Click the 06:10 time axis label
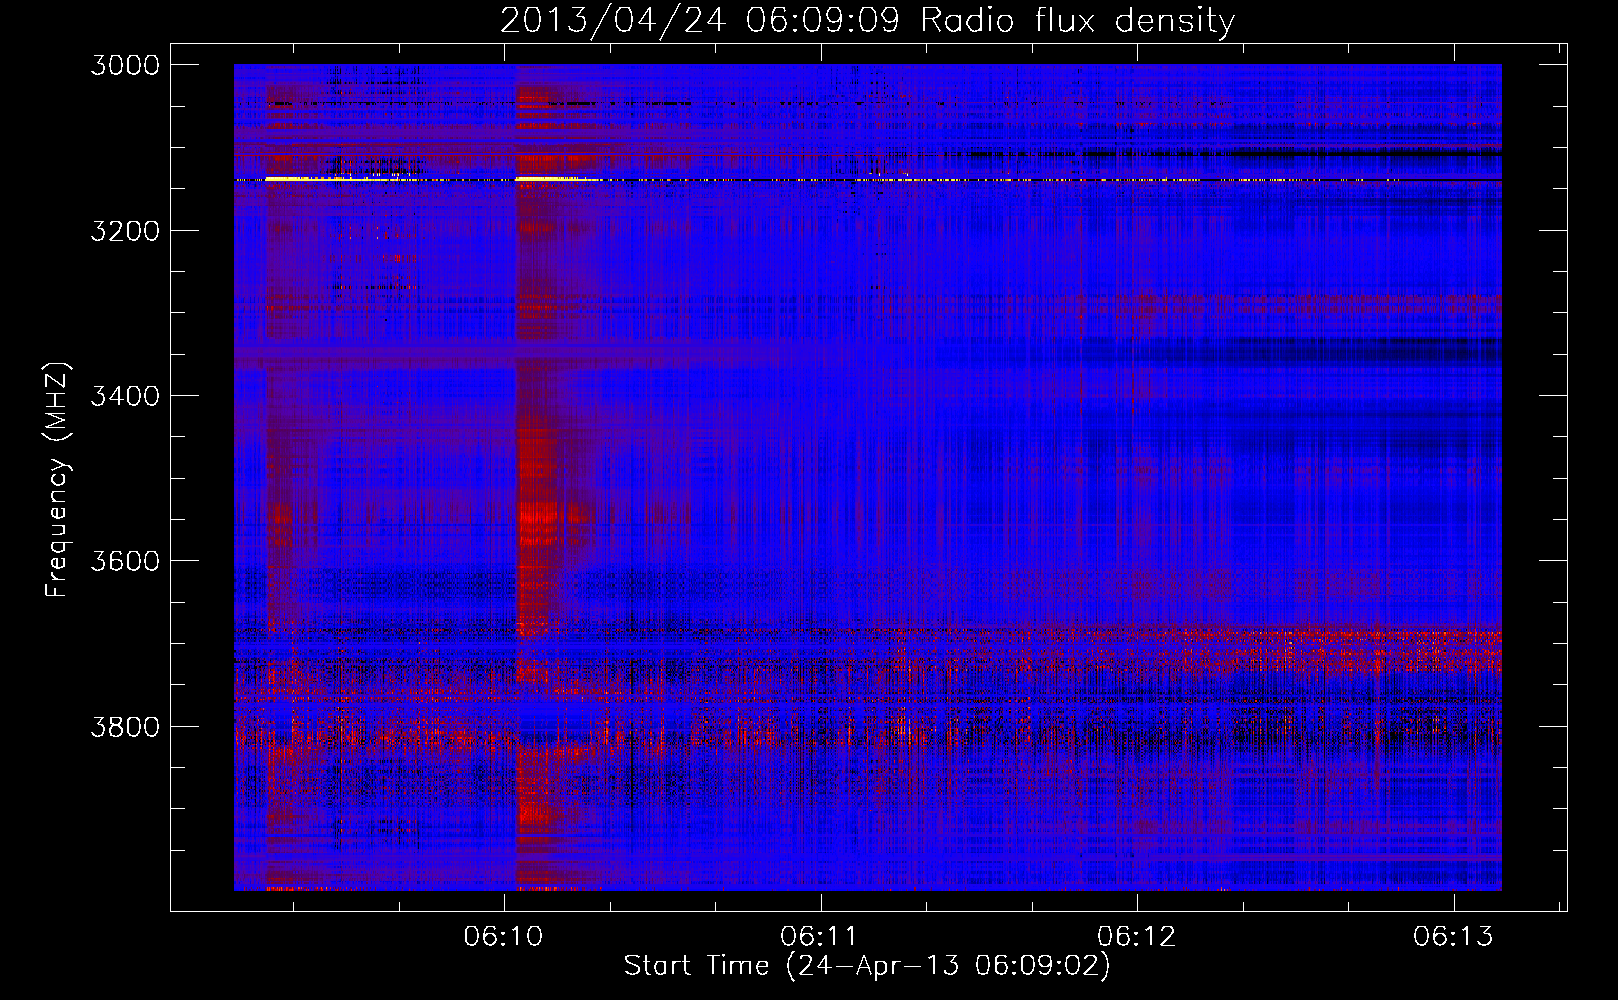1618x1000 pixels. 504,936
